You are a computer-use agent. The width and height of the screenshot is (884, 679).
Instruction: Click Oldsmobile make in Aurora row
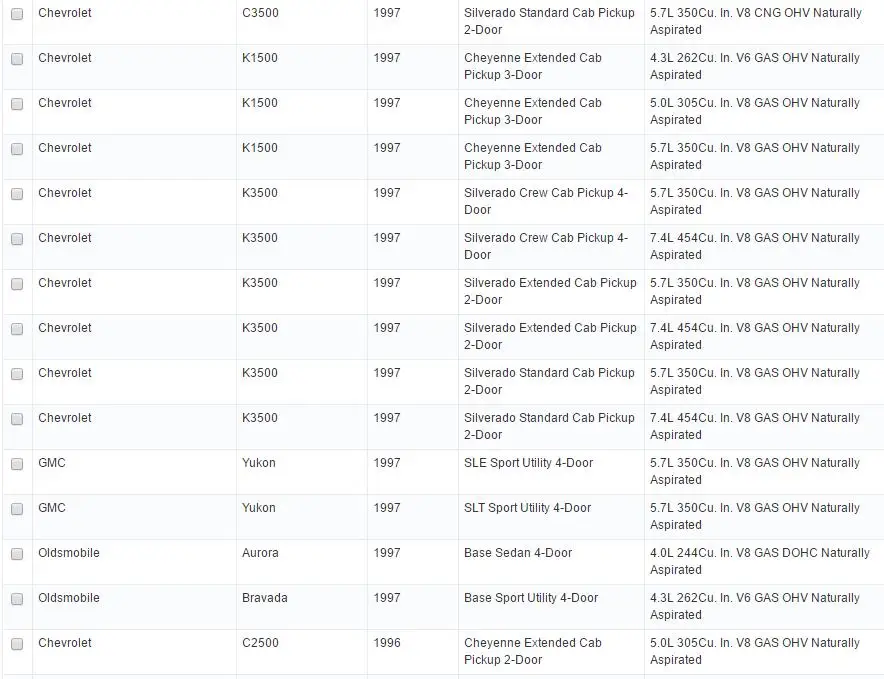point(69,553)
